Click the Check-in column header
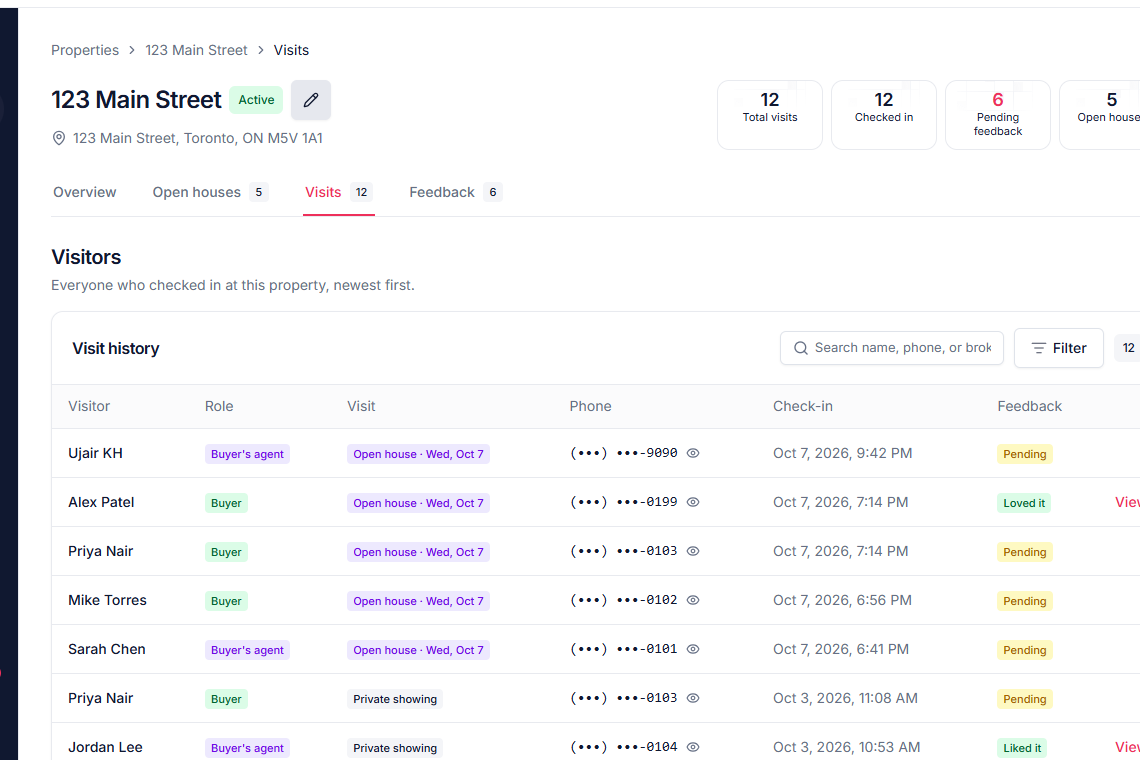The height and width of the screenshot is (760, 1140). (x=803, y=407)
